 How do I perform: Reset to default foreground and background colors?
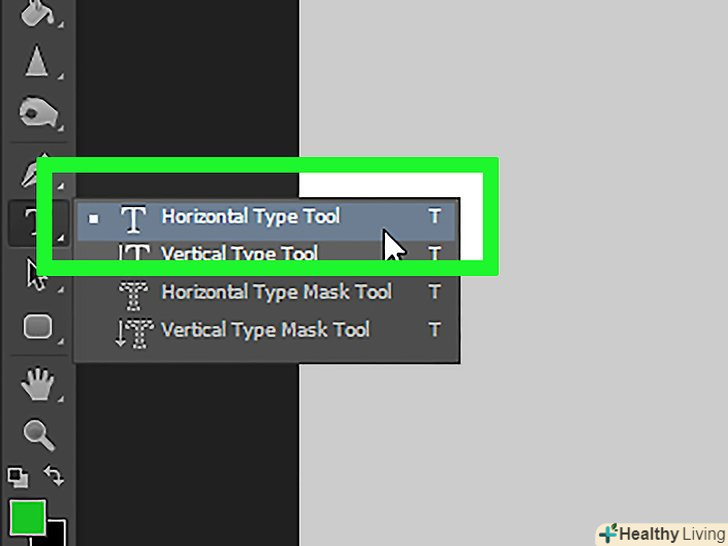coord(18,477)
